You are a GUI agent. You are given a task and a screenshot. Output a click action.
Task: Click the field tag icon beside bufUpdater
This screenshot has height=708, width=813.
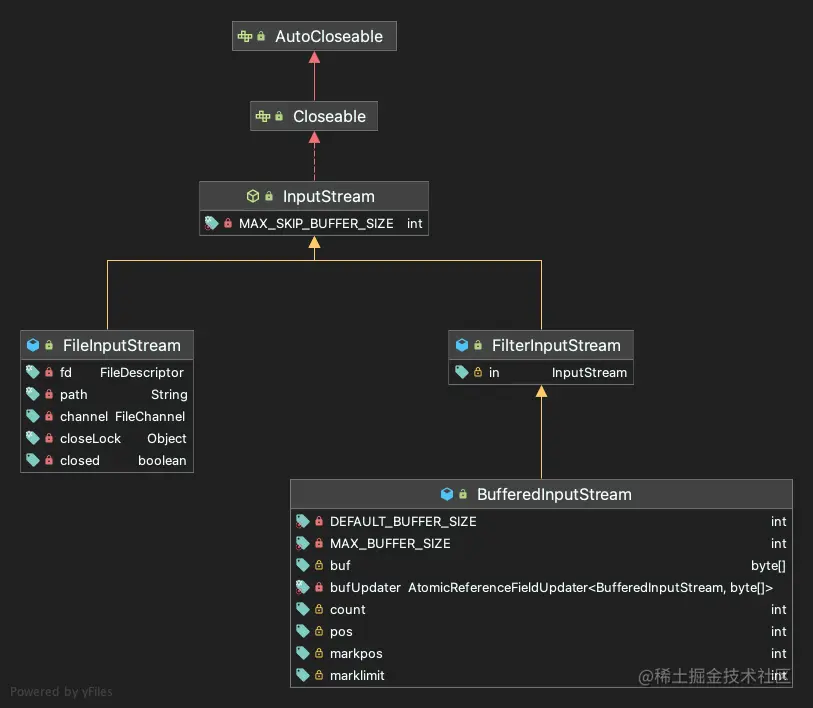pyautogui.click(x=302, y=587)
